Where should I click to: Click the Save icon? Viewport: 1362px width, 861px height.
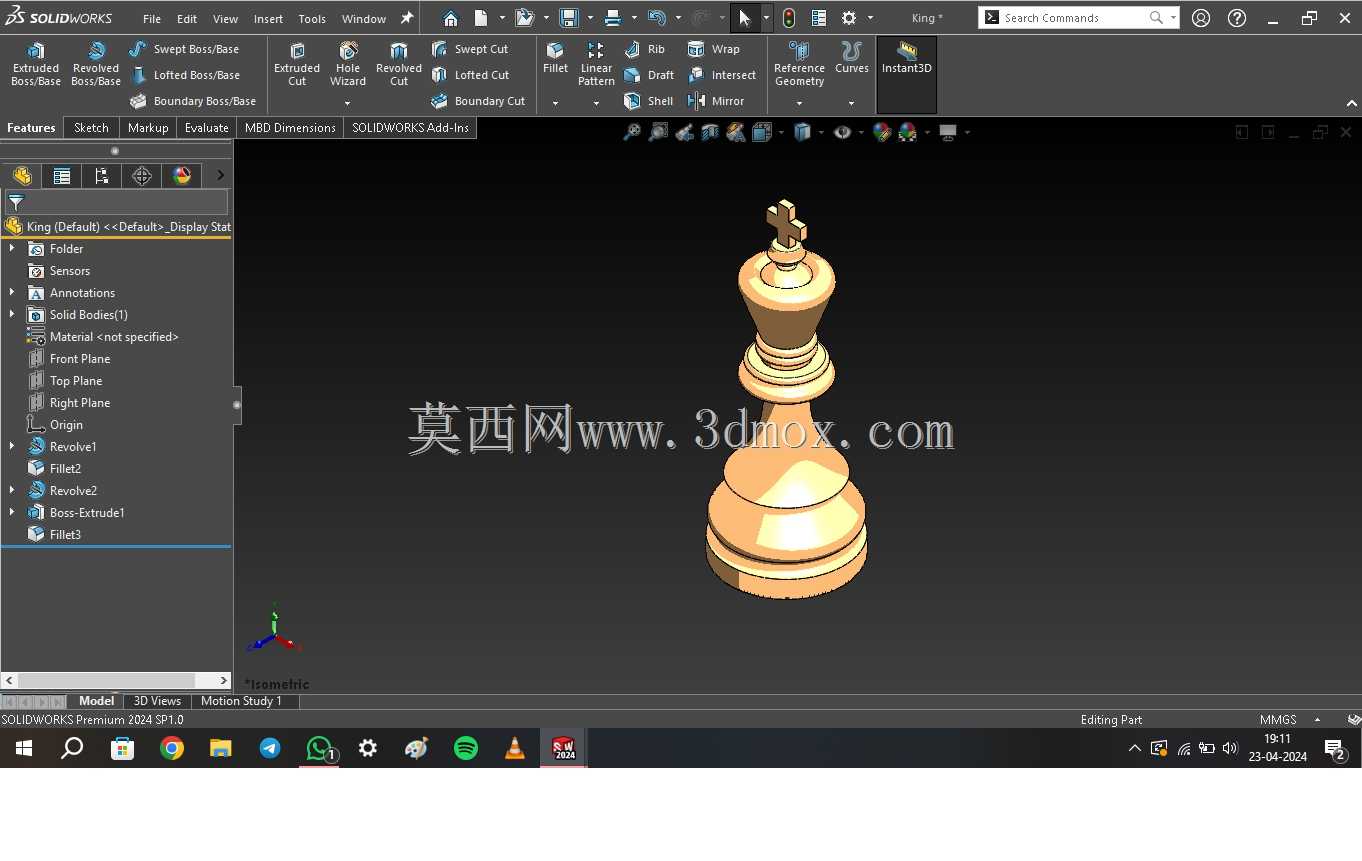pos(569,18)
